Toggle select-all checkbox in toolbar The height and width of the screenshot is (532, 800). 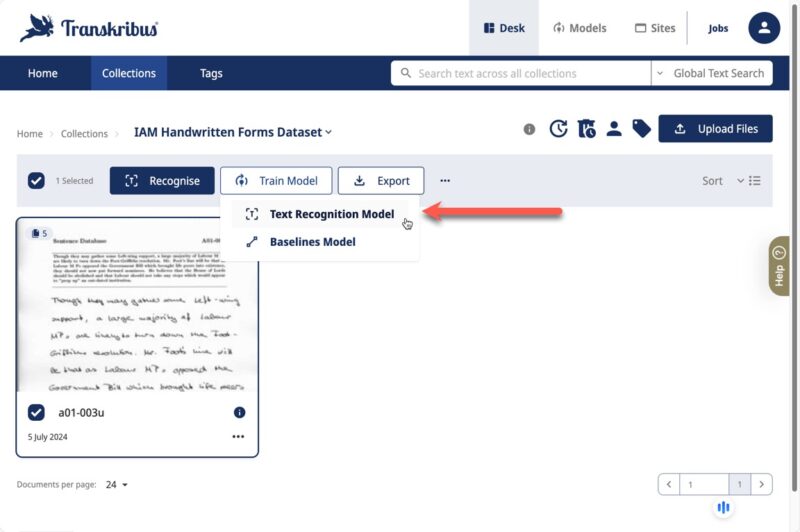tap(36, 181)
